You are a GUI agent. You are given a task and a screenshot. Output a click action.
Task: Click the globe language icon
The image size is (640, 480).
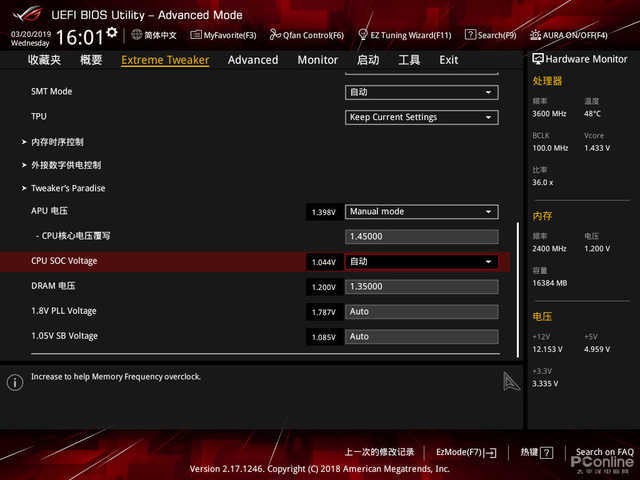point(137,35)
